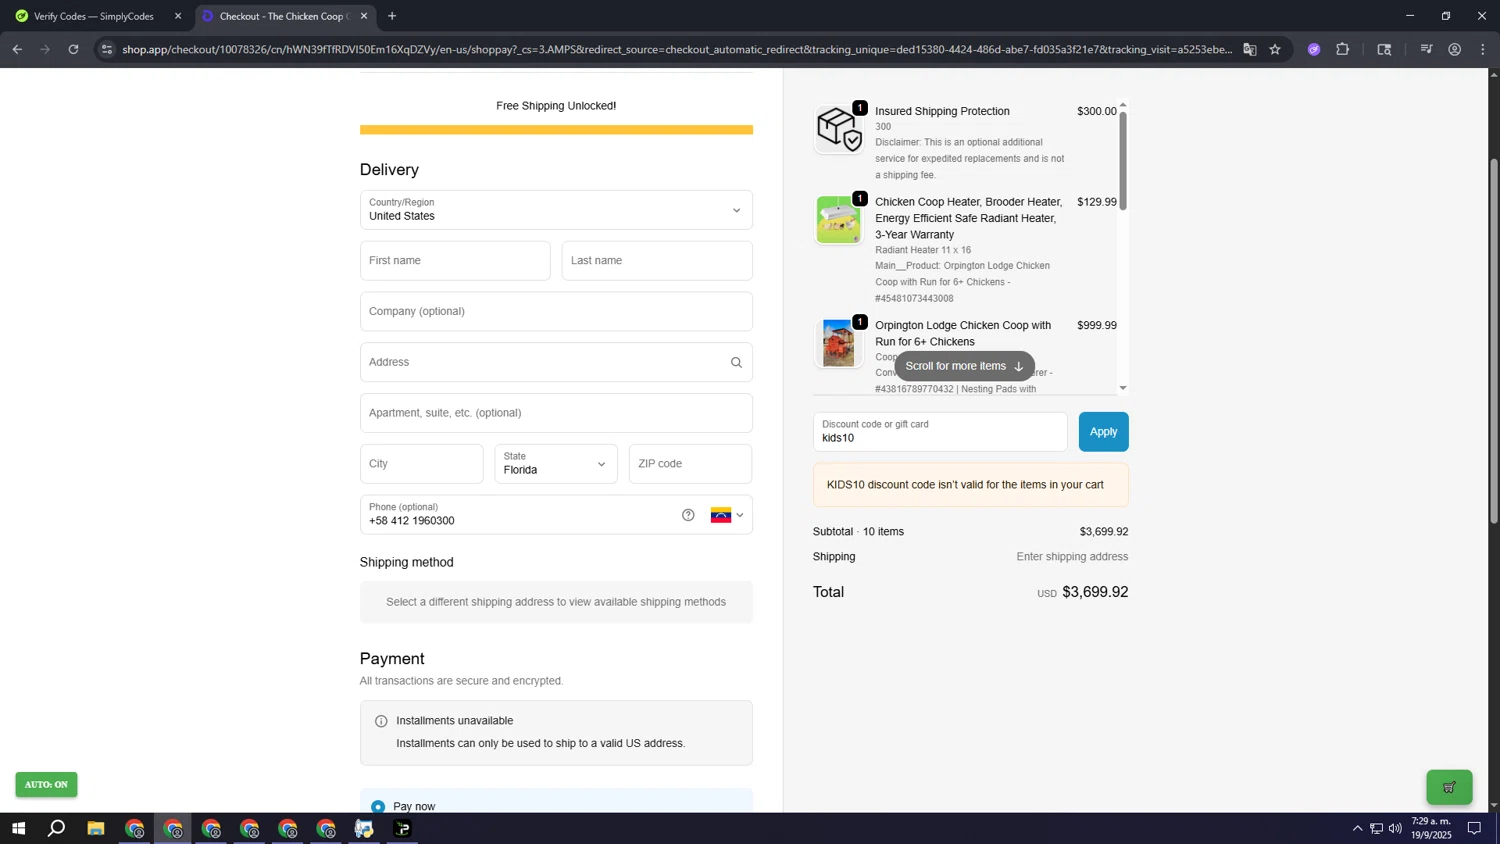
Task: Apply the discount code
Action: click(1103, 432)
